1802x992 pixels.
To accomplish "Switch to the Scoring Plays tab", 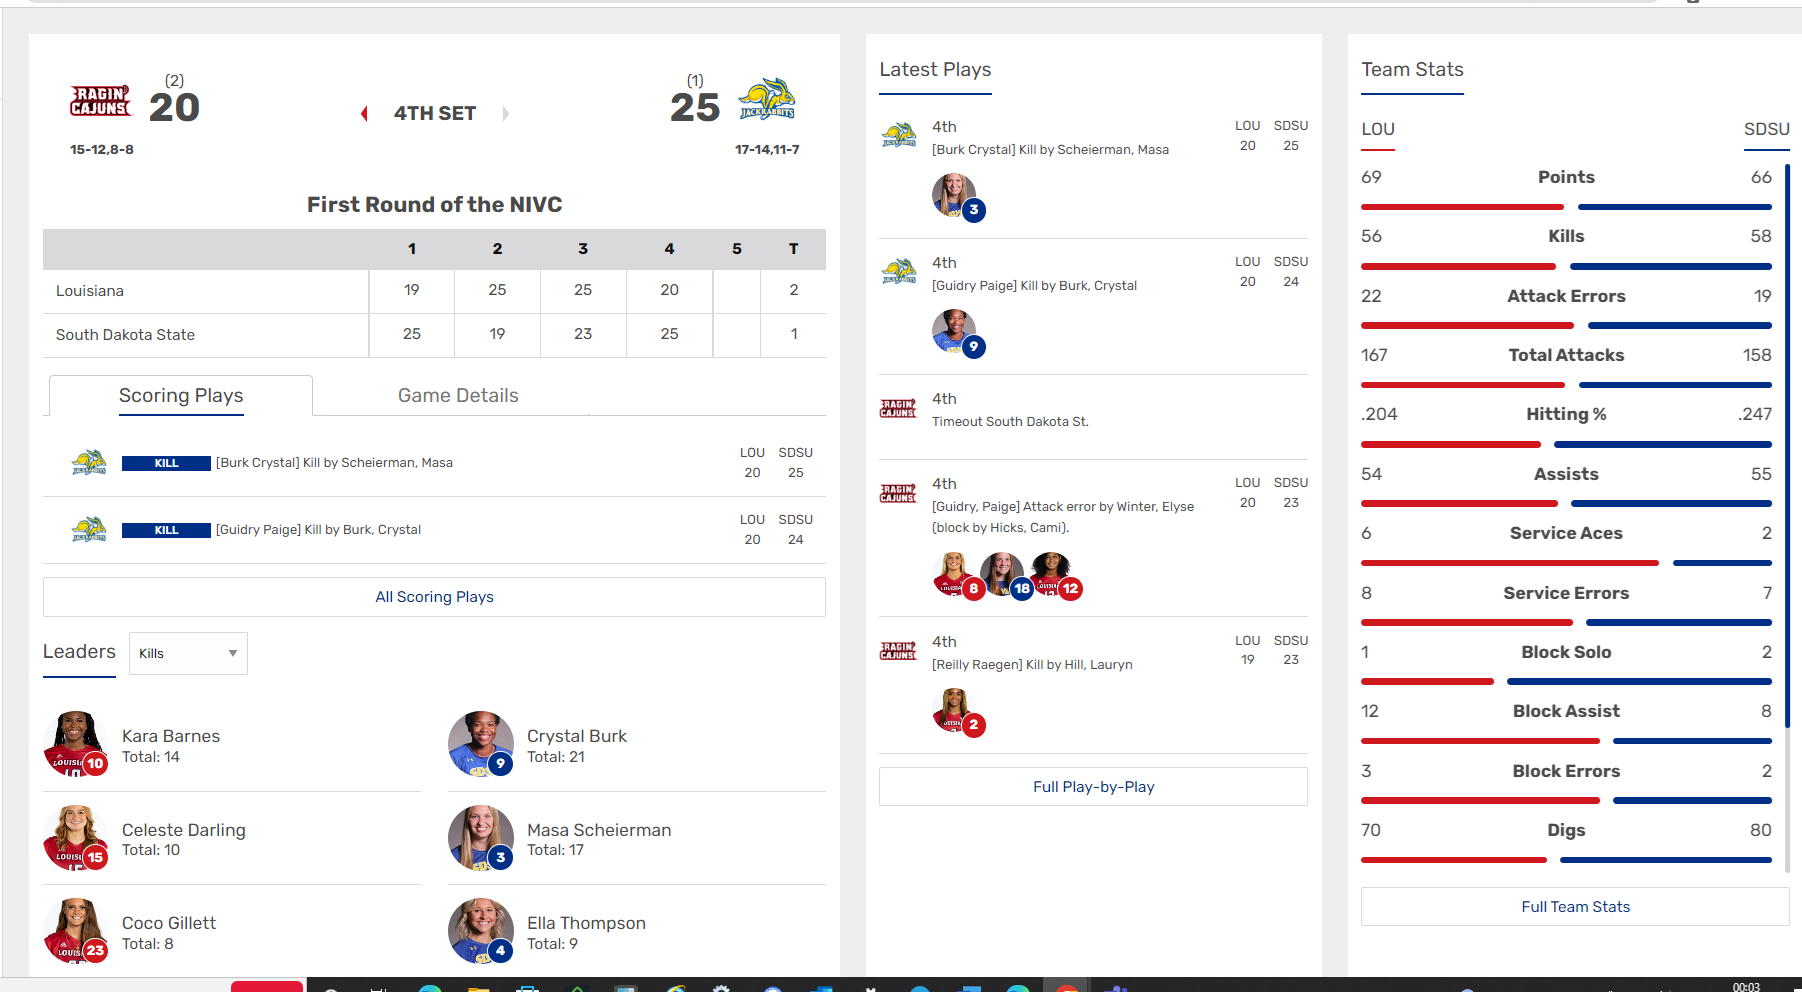I will (181, 396).
